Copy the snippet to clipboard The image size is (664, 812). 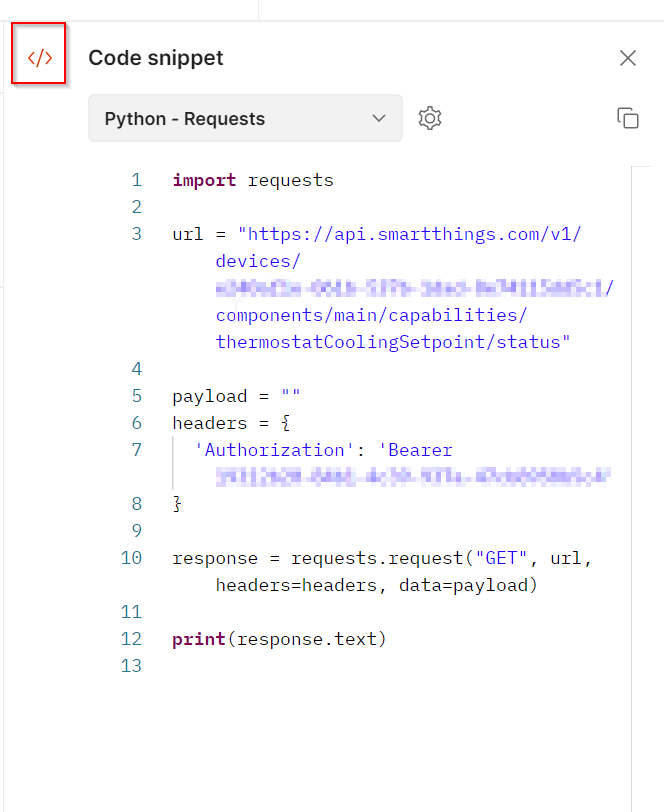(x=628, y=118)
